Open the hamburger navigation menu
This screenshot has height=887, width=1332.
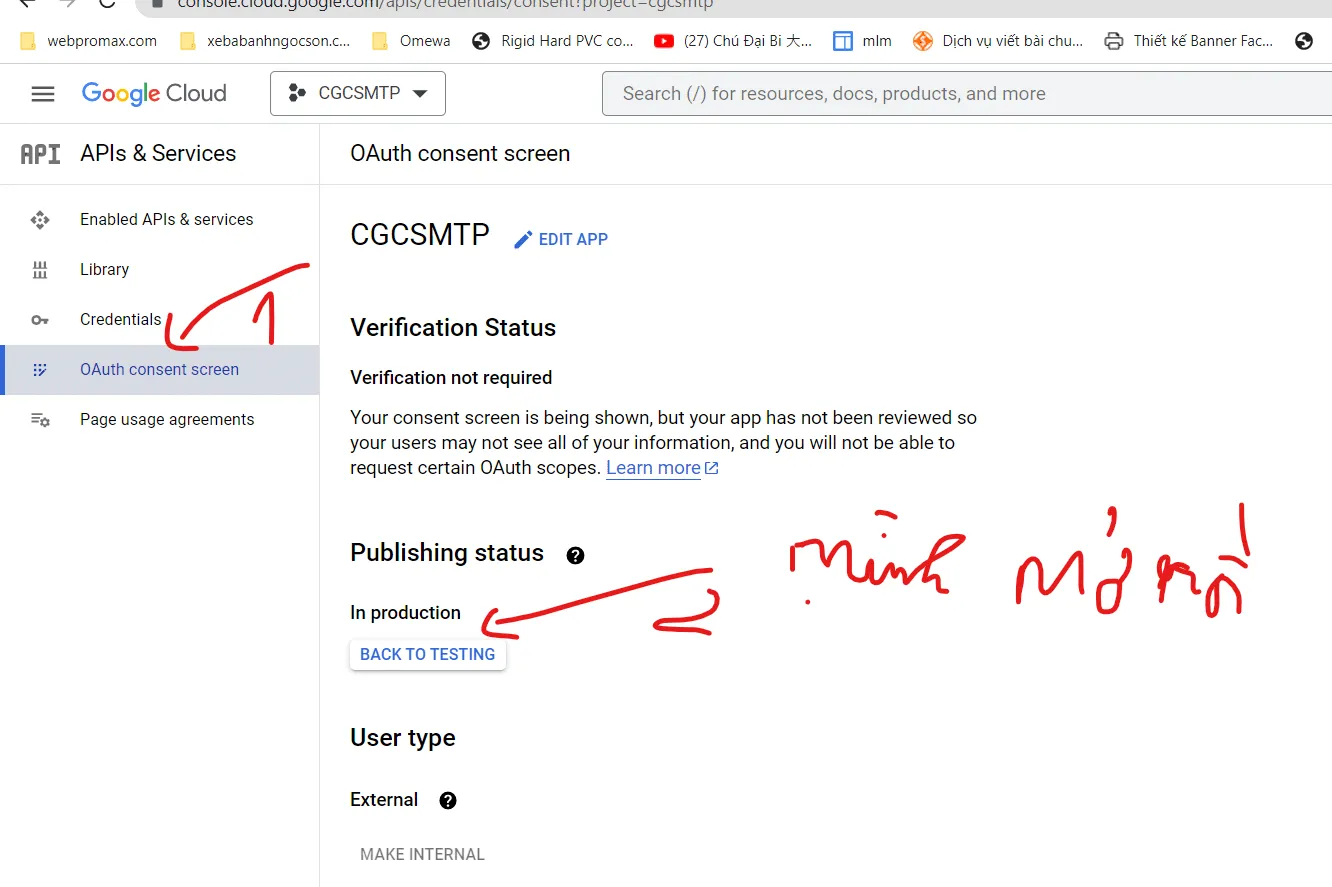[x=43, y=94]
